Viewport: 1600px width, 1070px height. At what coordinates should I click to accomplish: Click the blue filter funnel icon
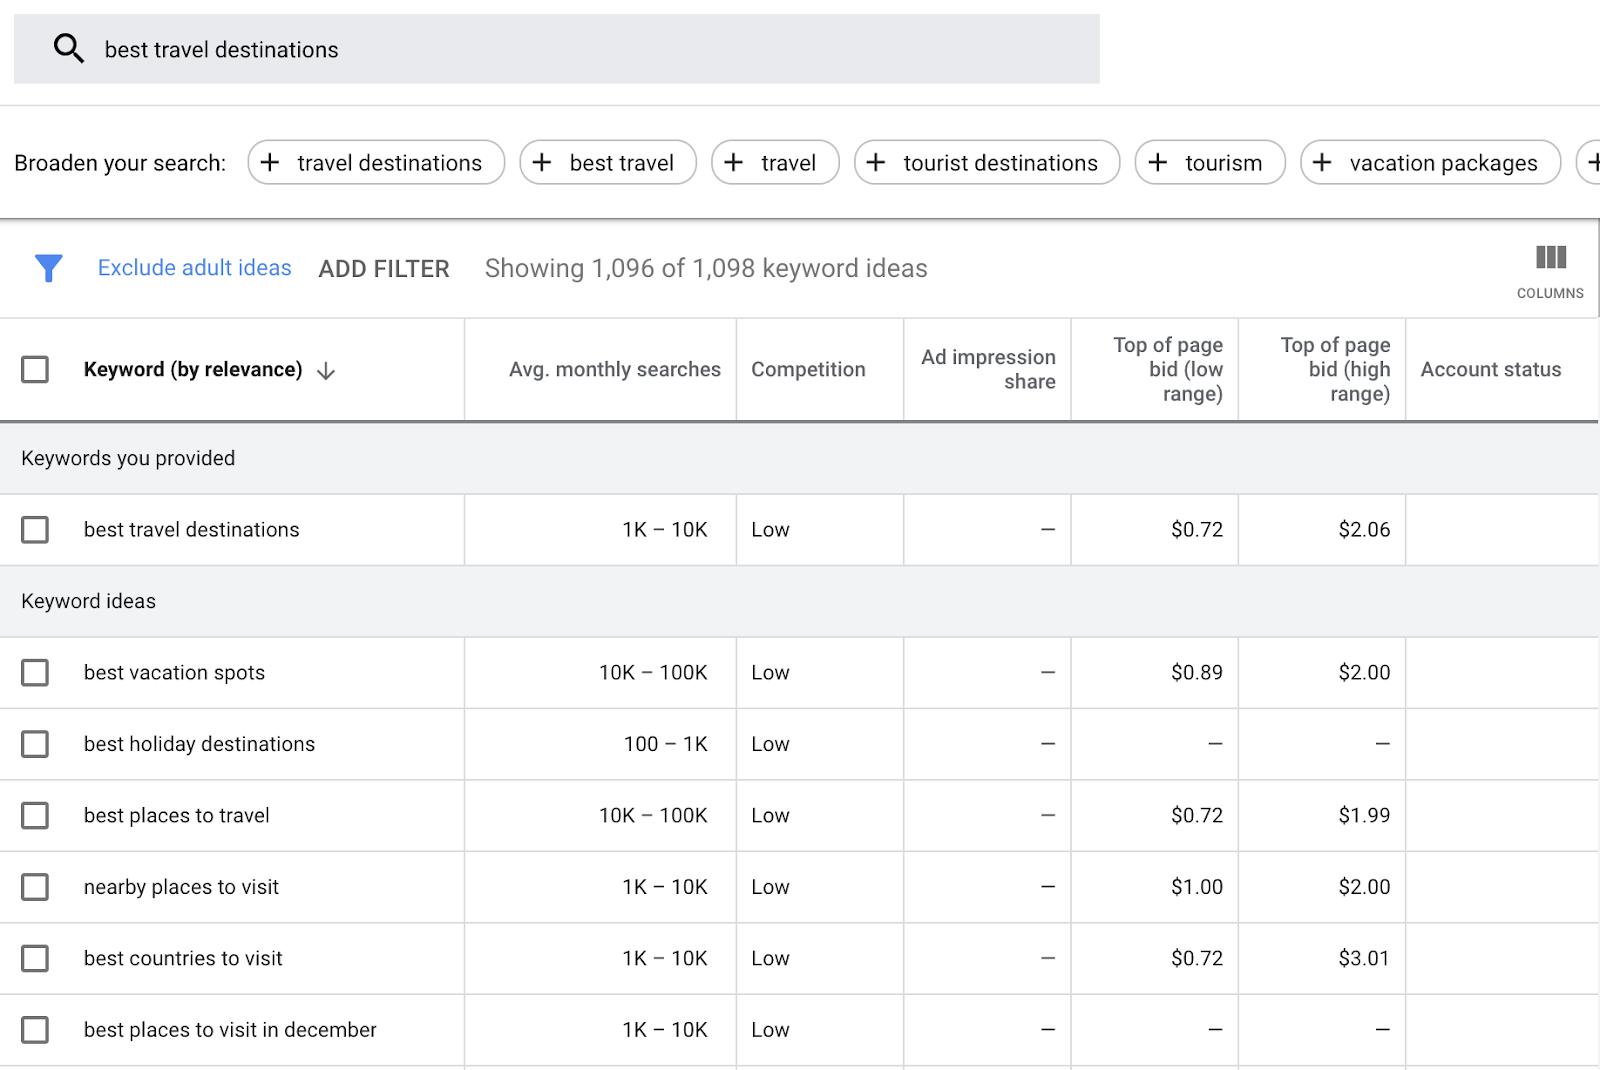point(48,268)
